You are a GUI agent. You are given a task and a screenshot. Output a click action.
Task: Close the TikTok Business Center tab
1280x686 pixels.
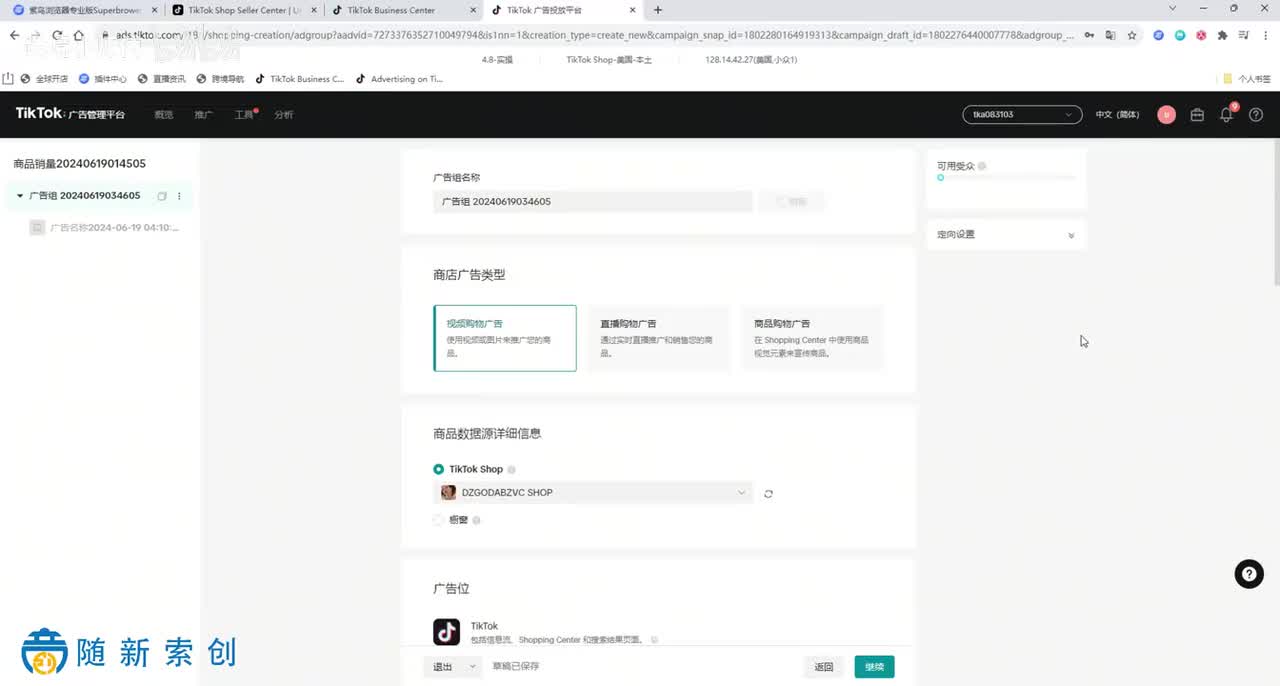point(471,10)
